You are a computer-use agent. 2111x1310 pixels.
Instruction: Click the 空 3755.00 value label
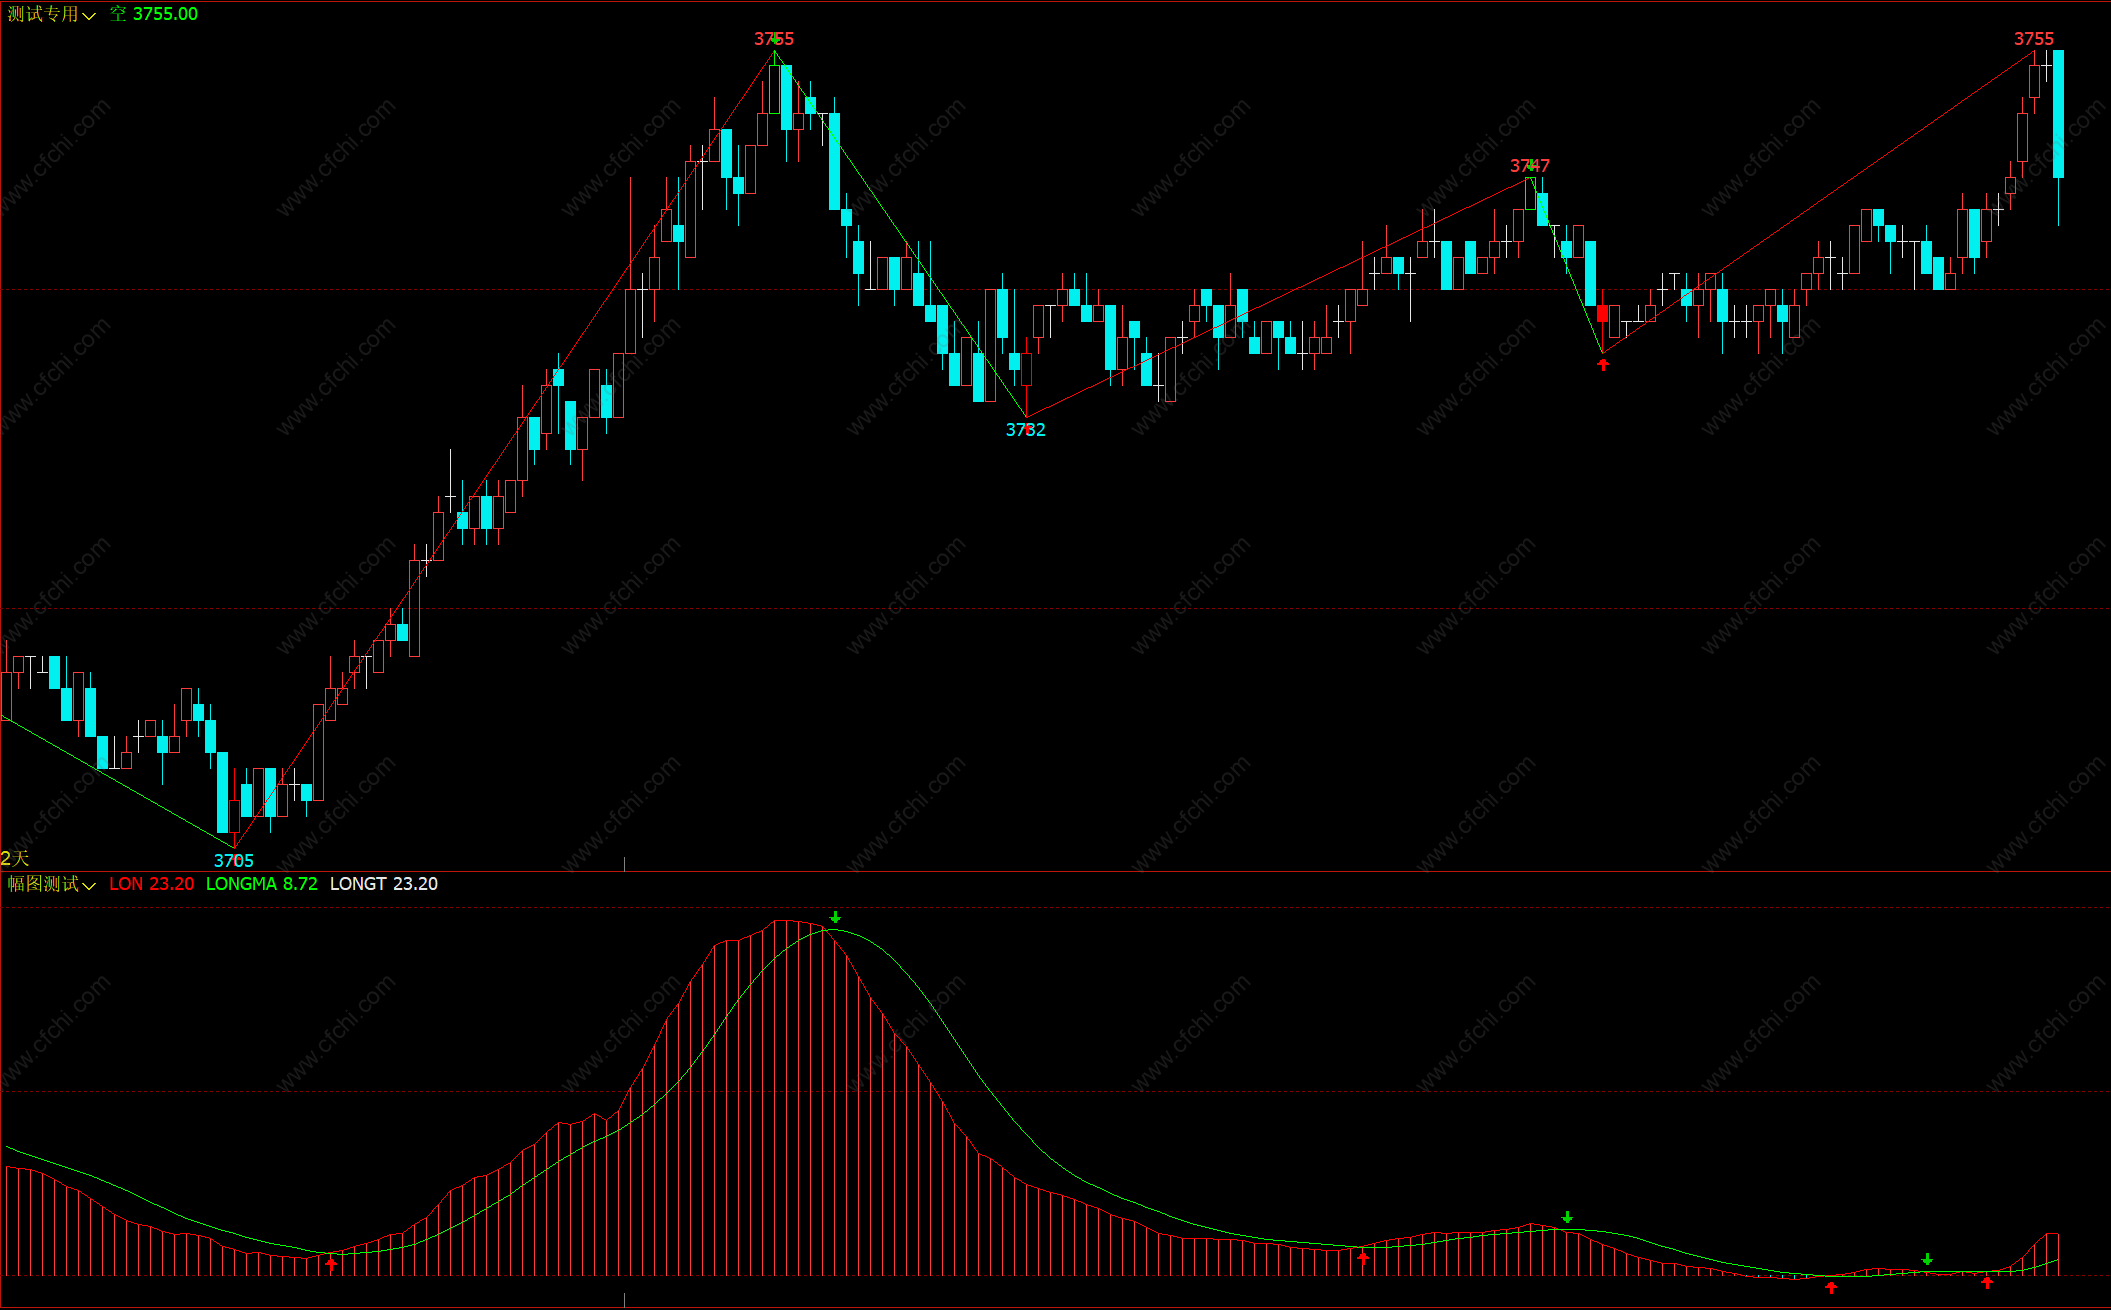(154, 14)
